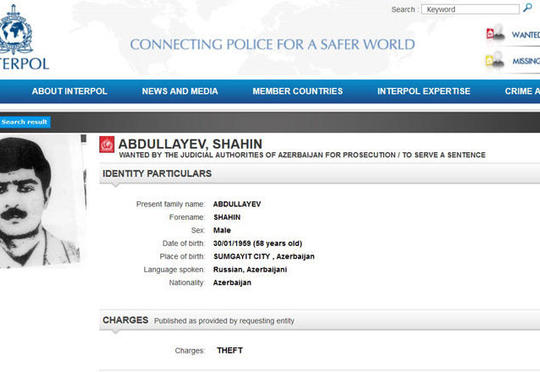Collapse the Identity Particulars section header
540x372 pixels.
[320, 174]
